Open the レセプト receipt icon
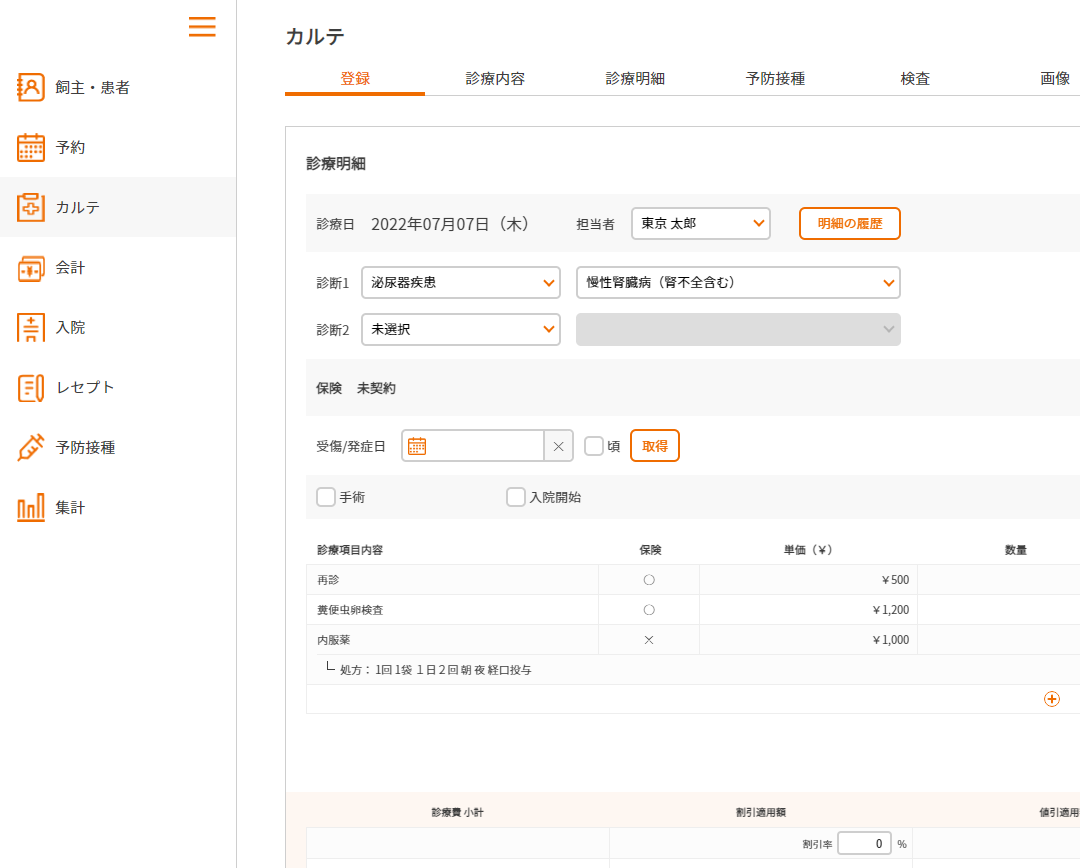The height and width of the screenshot is (868, 1080). [30, 388]
